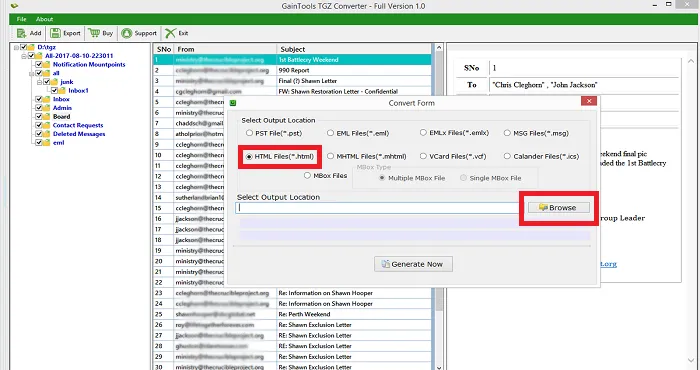Select the All-2017-08-10-223011 tree label
The height and width of the screenshot is (370, 700).
tap(79, 56)
